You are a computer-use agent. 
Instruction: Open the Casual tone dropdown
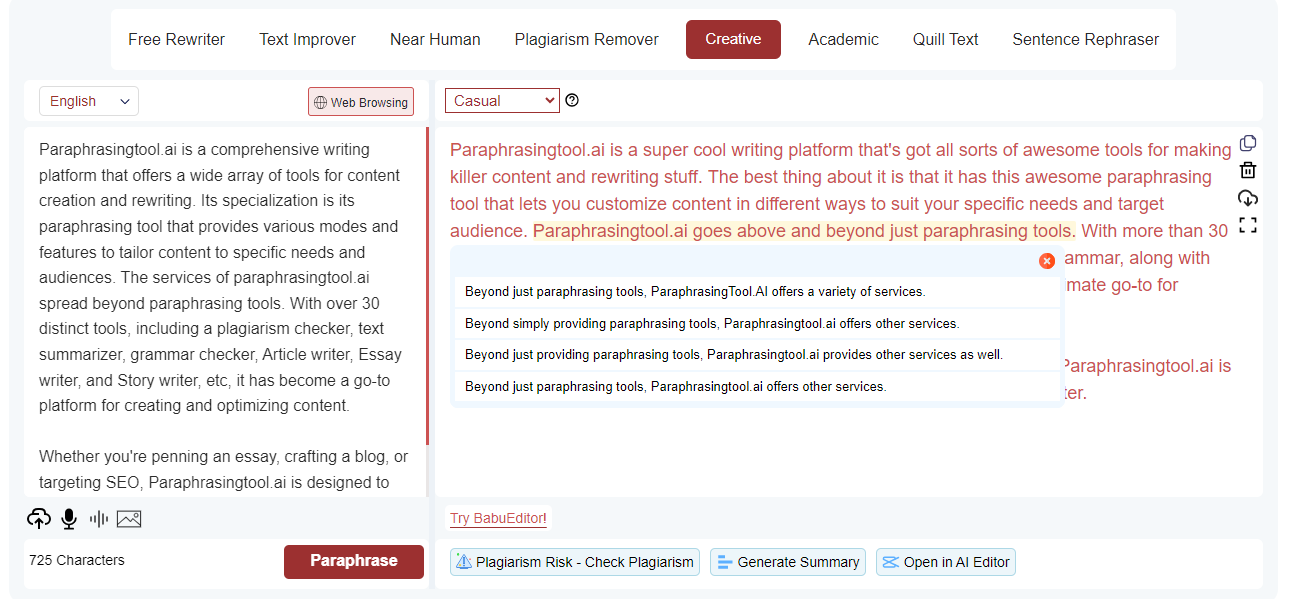(502, 100)
